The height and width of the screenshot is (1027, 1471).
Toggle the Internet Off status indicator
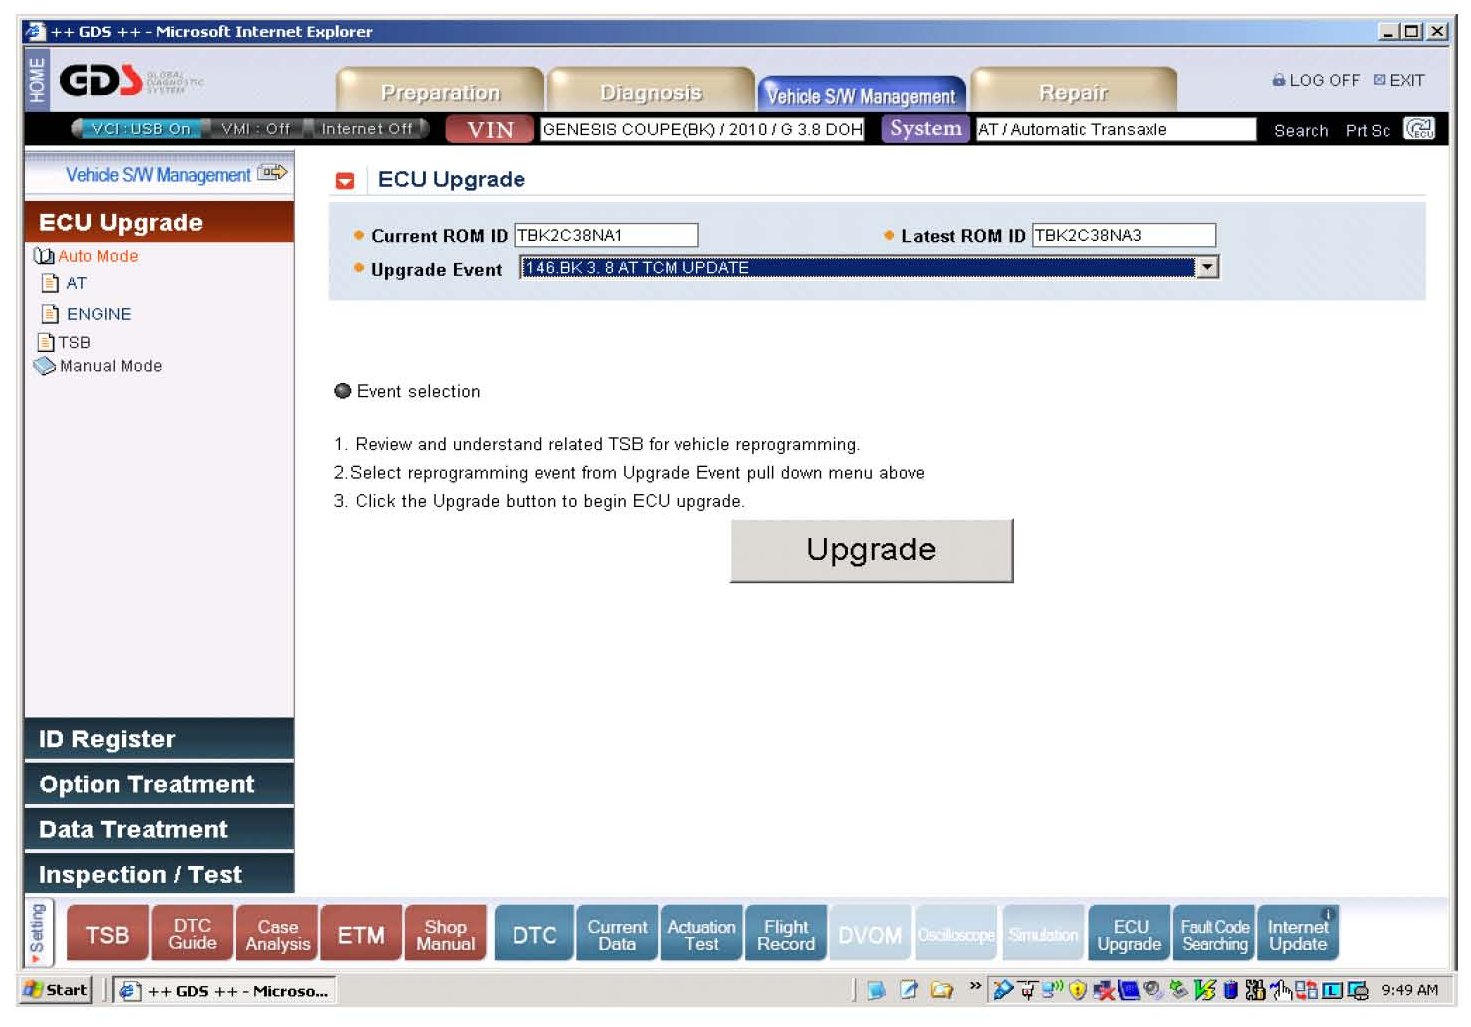point(366,129)
